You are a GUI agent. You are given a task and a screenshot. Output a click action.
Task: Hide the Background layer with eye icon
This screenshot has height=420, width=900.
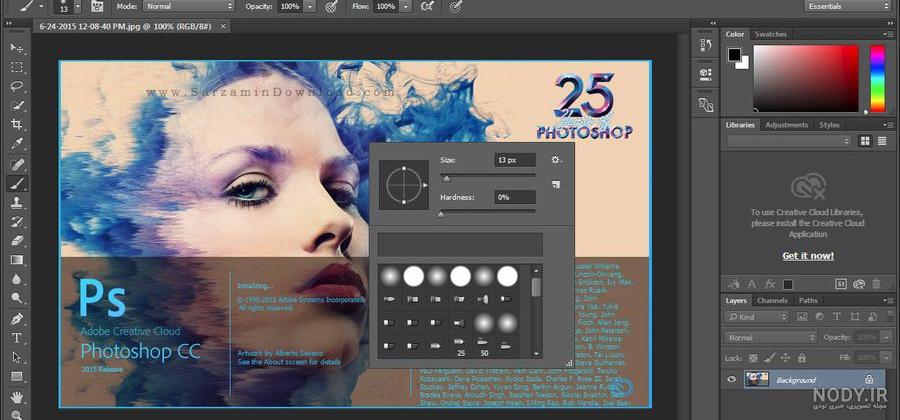click(x=731, y=379)
